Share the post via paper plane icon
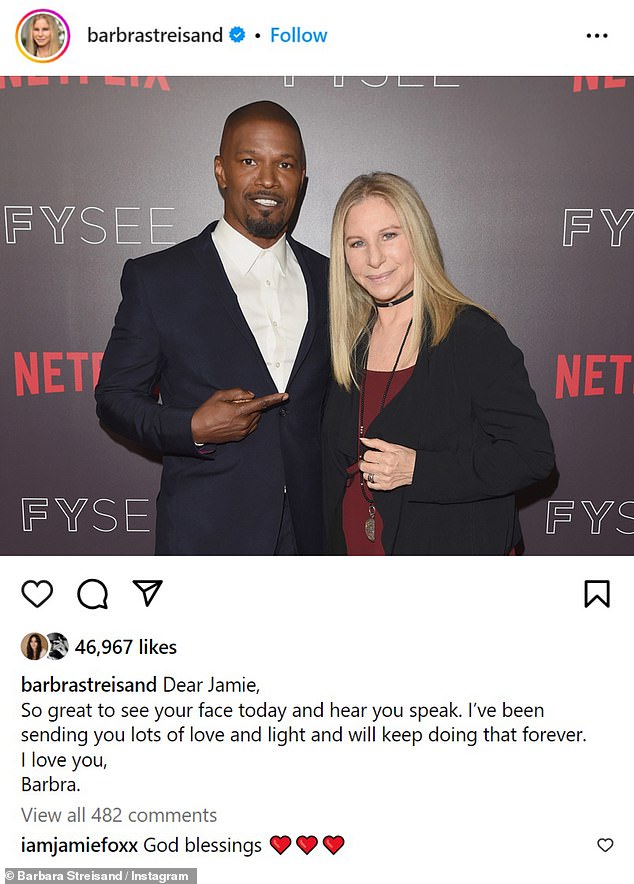The height and width of the screenshot is (884, 634). coord(148,593)
